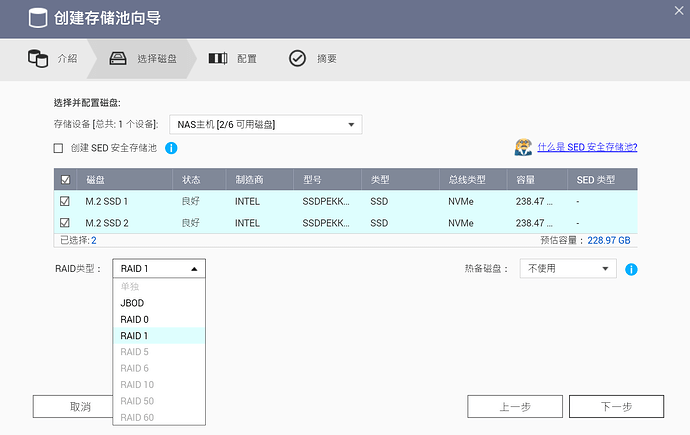Choose RAID 0 in the RAID list
Image resolution: width=690 pixels, height=435 pixels.
tap(134, 319)
